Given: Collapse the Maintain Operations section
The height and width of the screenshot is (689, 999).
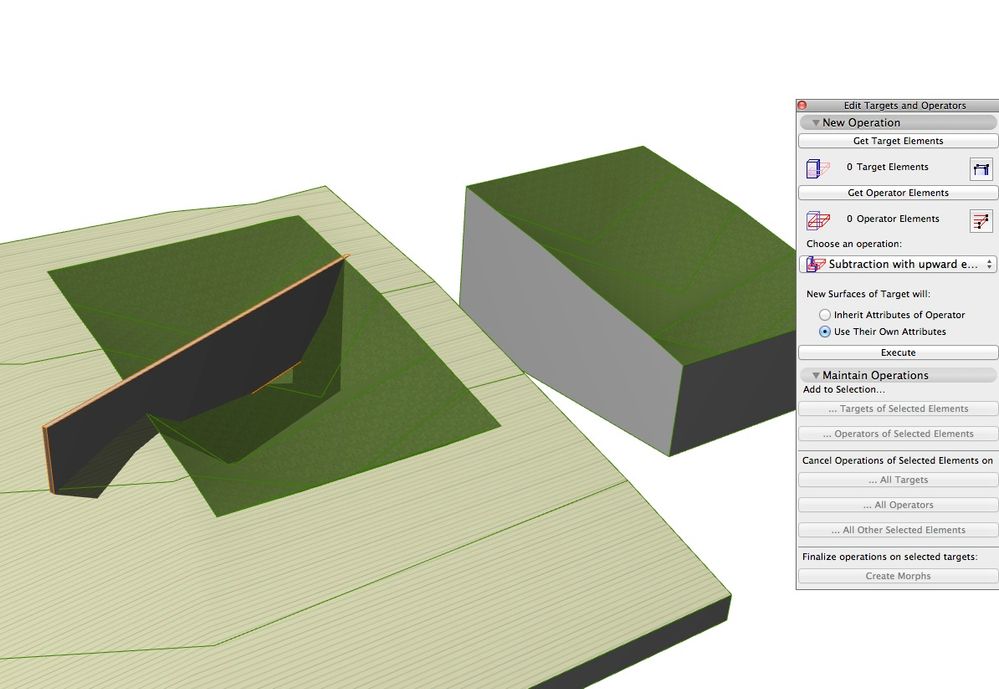Looking at the screenshot, I should [815, 374].
